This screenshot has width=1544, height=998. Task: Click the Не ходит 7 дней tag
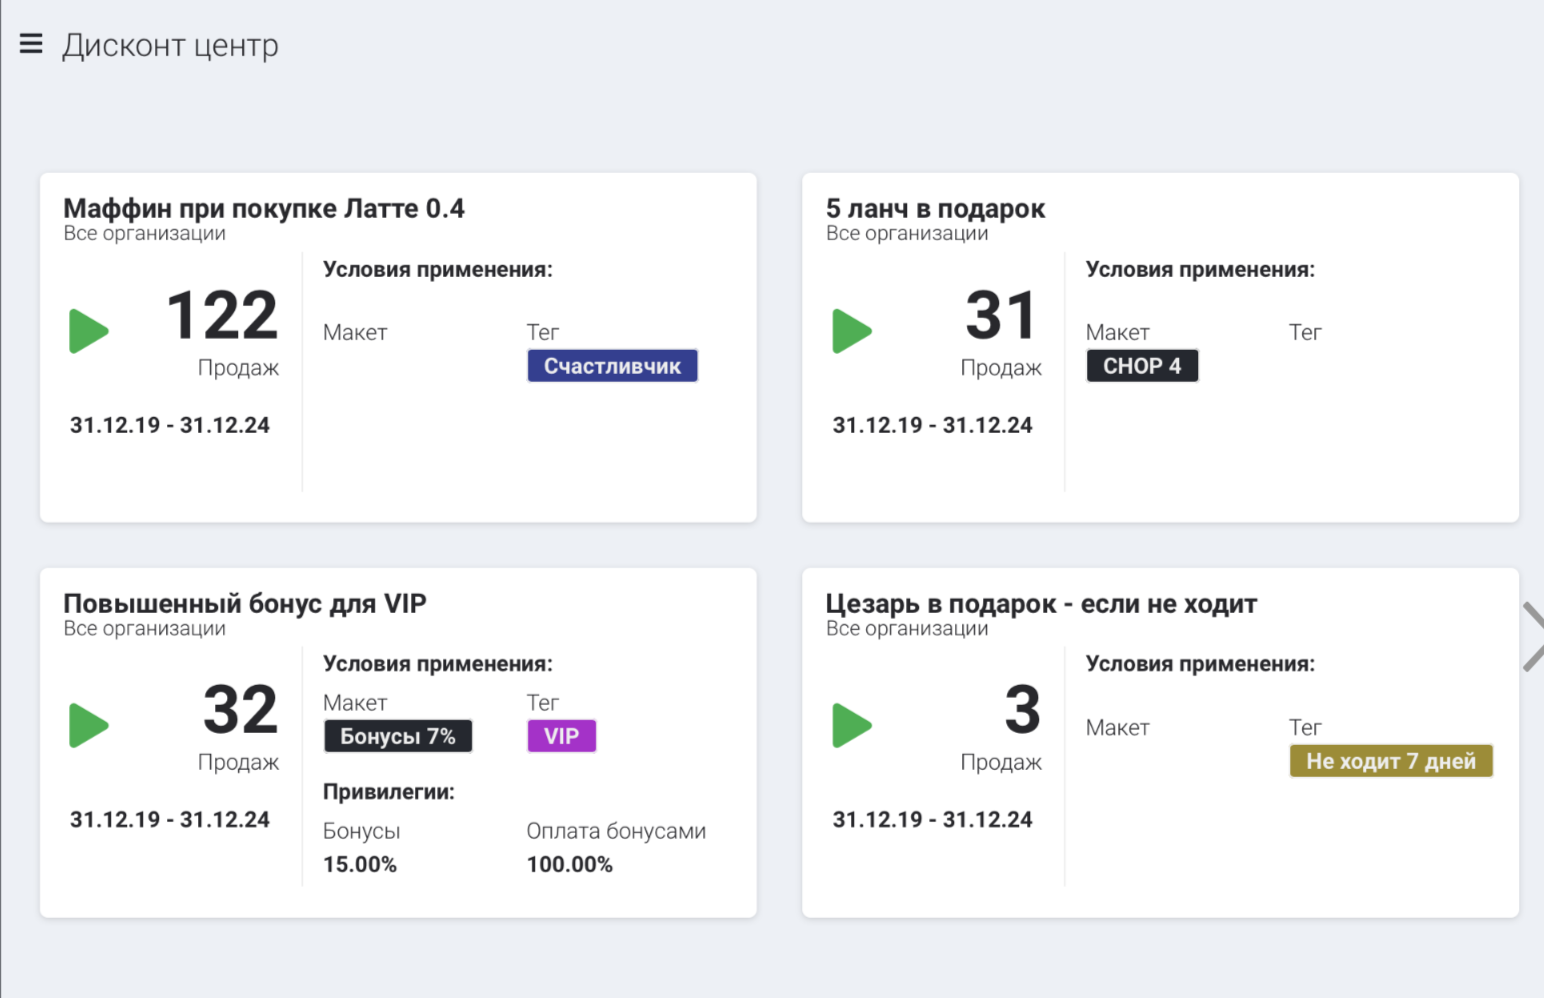tap(1390, 761)
